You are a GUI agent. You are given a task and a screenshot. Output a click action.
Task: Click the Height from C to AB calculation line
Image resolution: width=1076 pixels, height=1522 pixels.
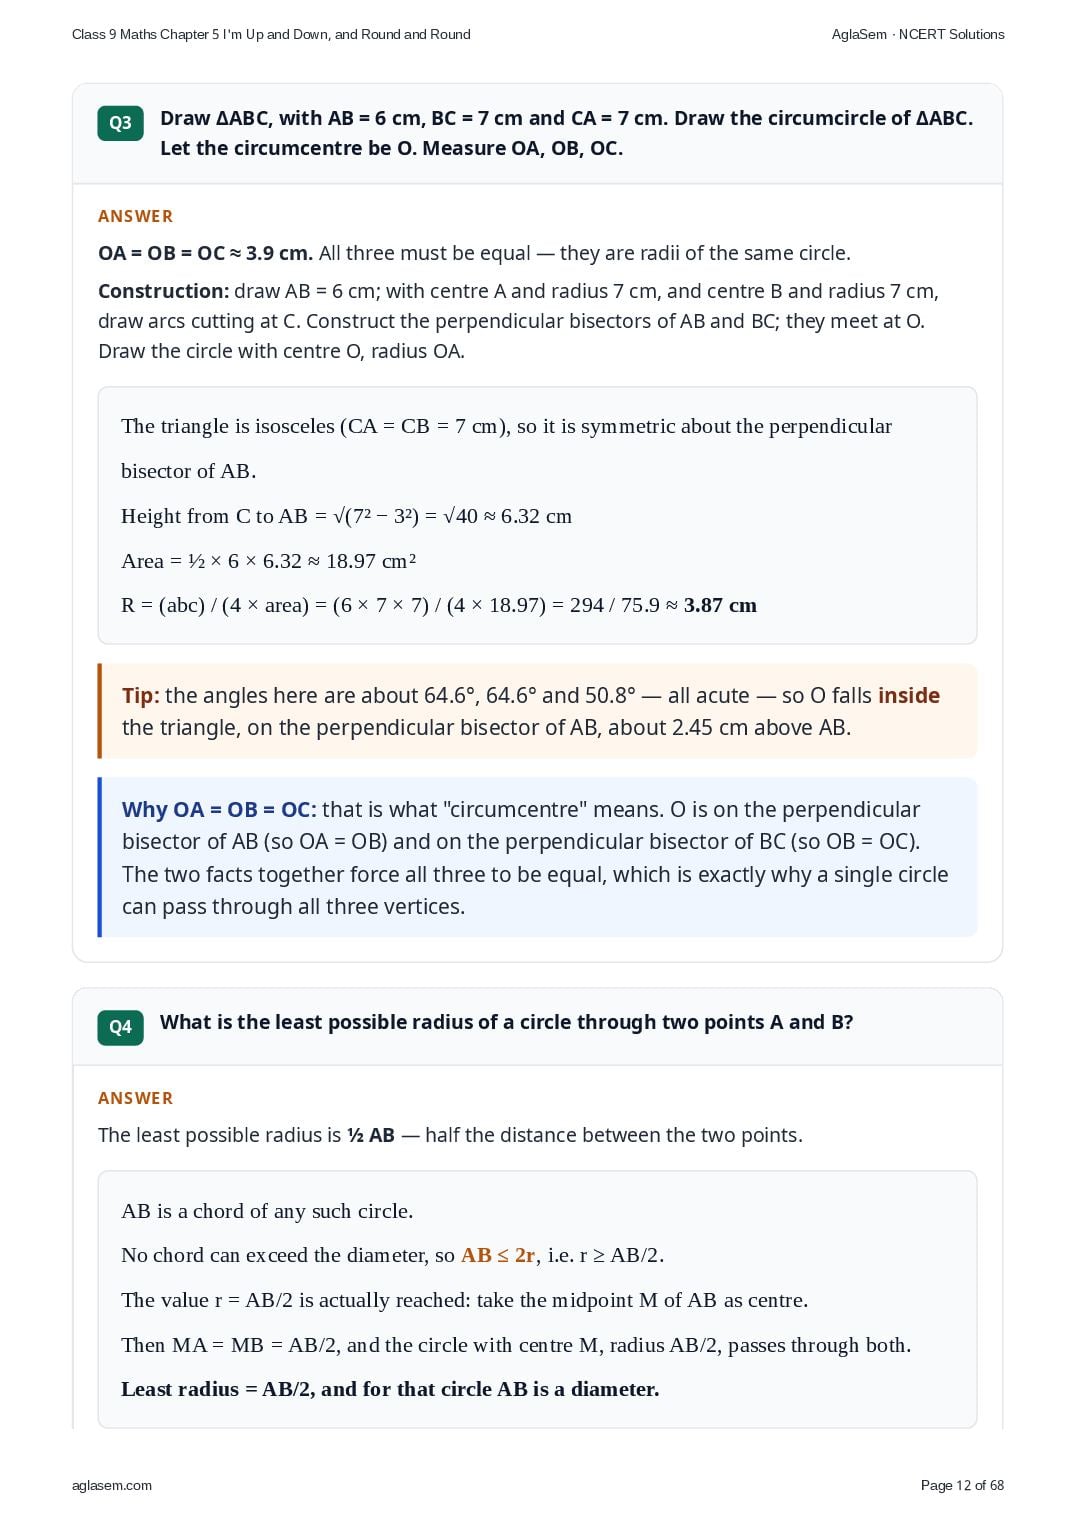(x=346, y=516)
